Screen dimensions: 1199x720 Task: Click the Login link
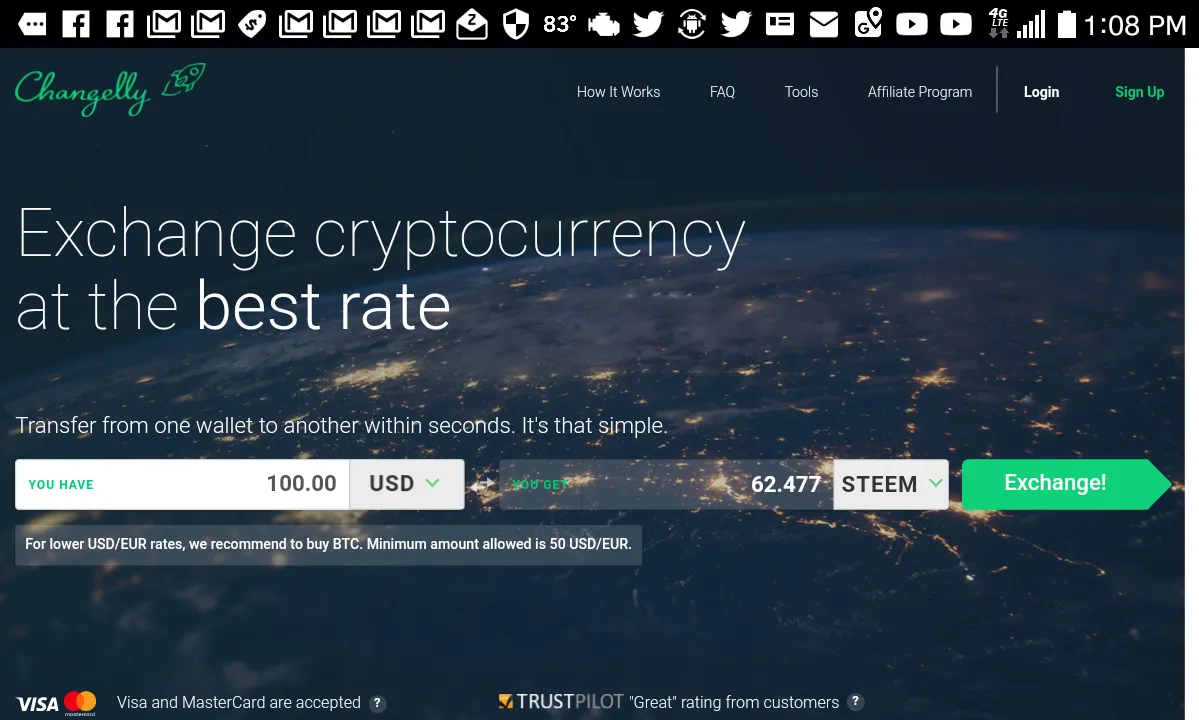(1041, 92)
